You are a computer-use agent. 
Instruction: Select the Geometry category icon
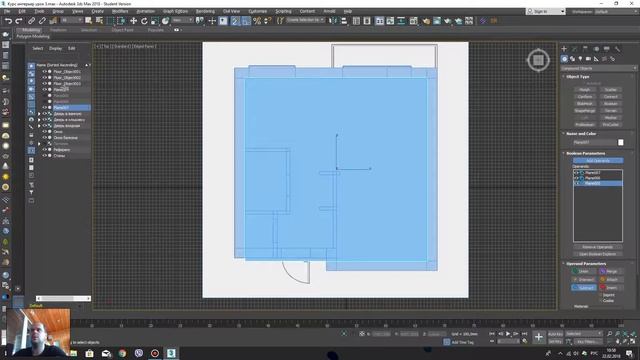point(564,59)
